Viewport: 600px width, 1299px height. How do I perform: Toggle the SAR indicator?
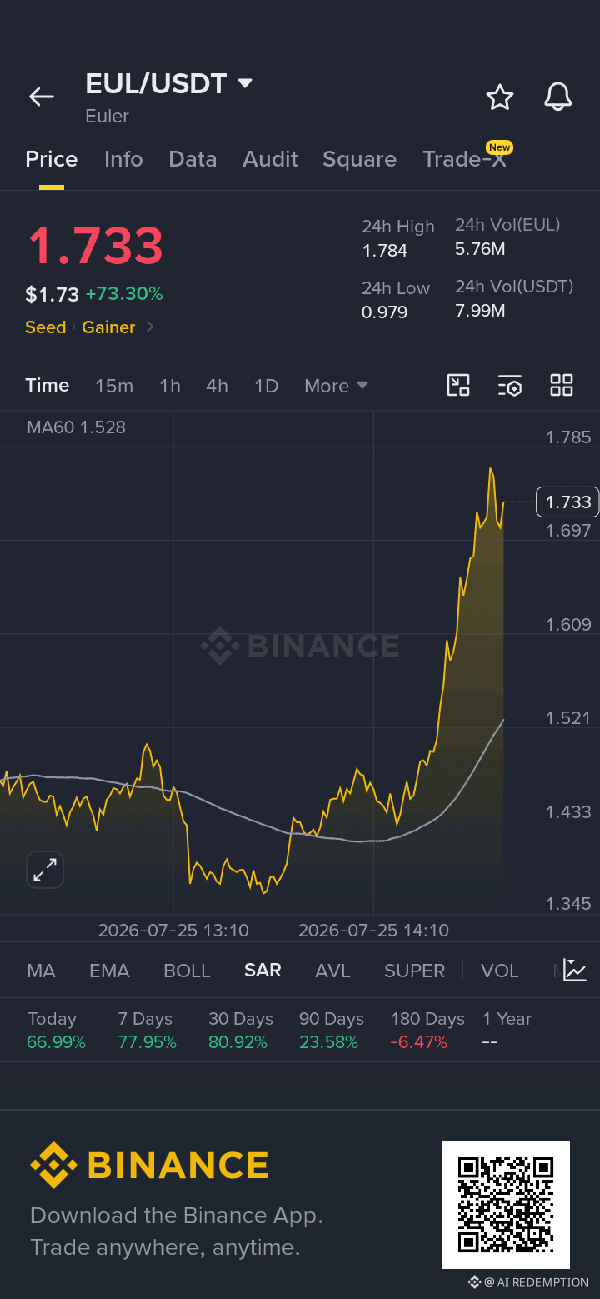click(263, 970)
